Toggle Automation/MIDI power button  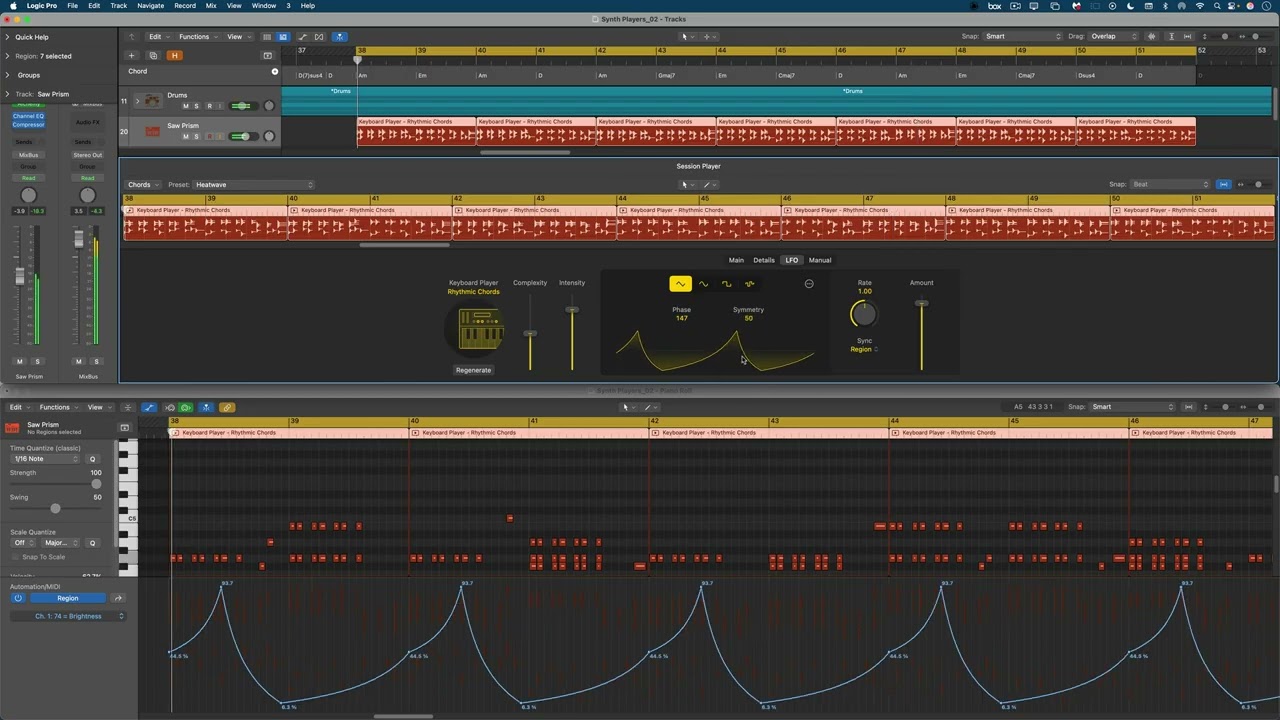(x=17, y=598)
